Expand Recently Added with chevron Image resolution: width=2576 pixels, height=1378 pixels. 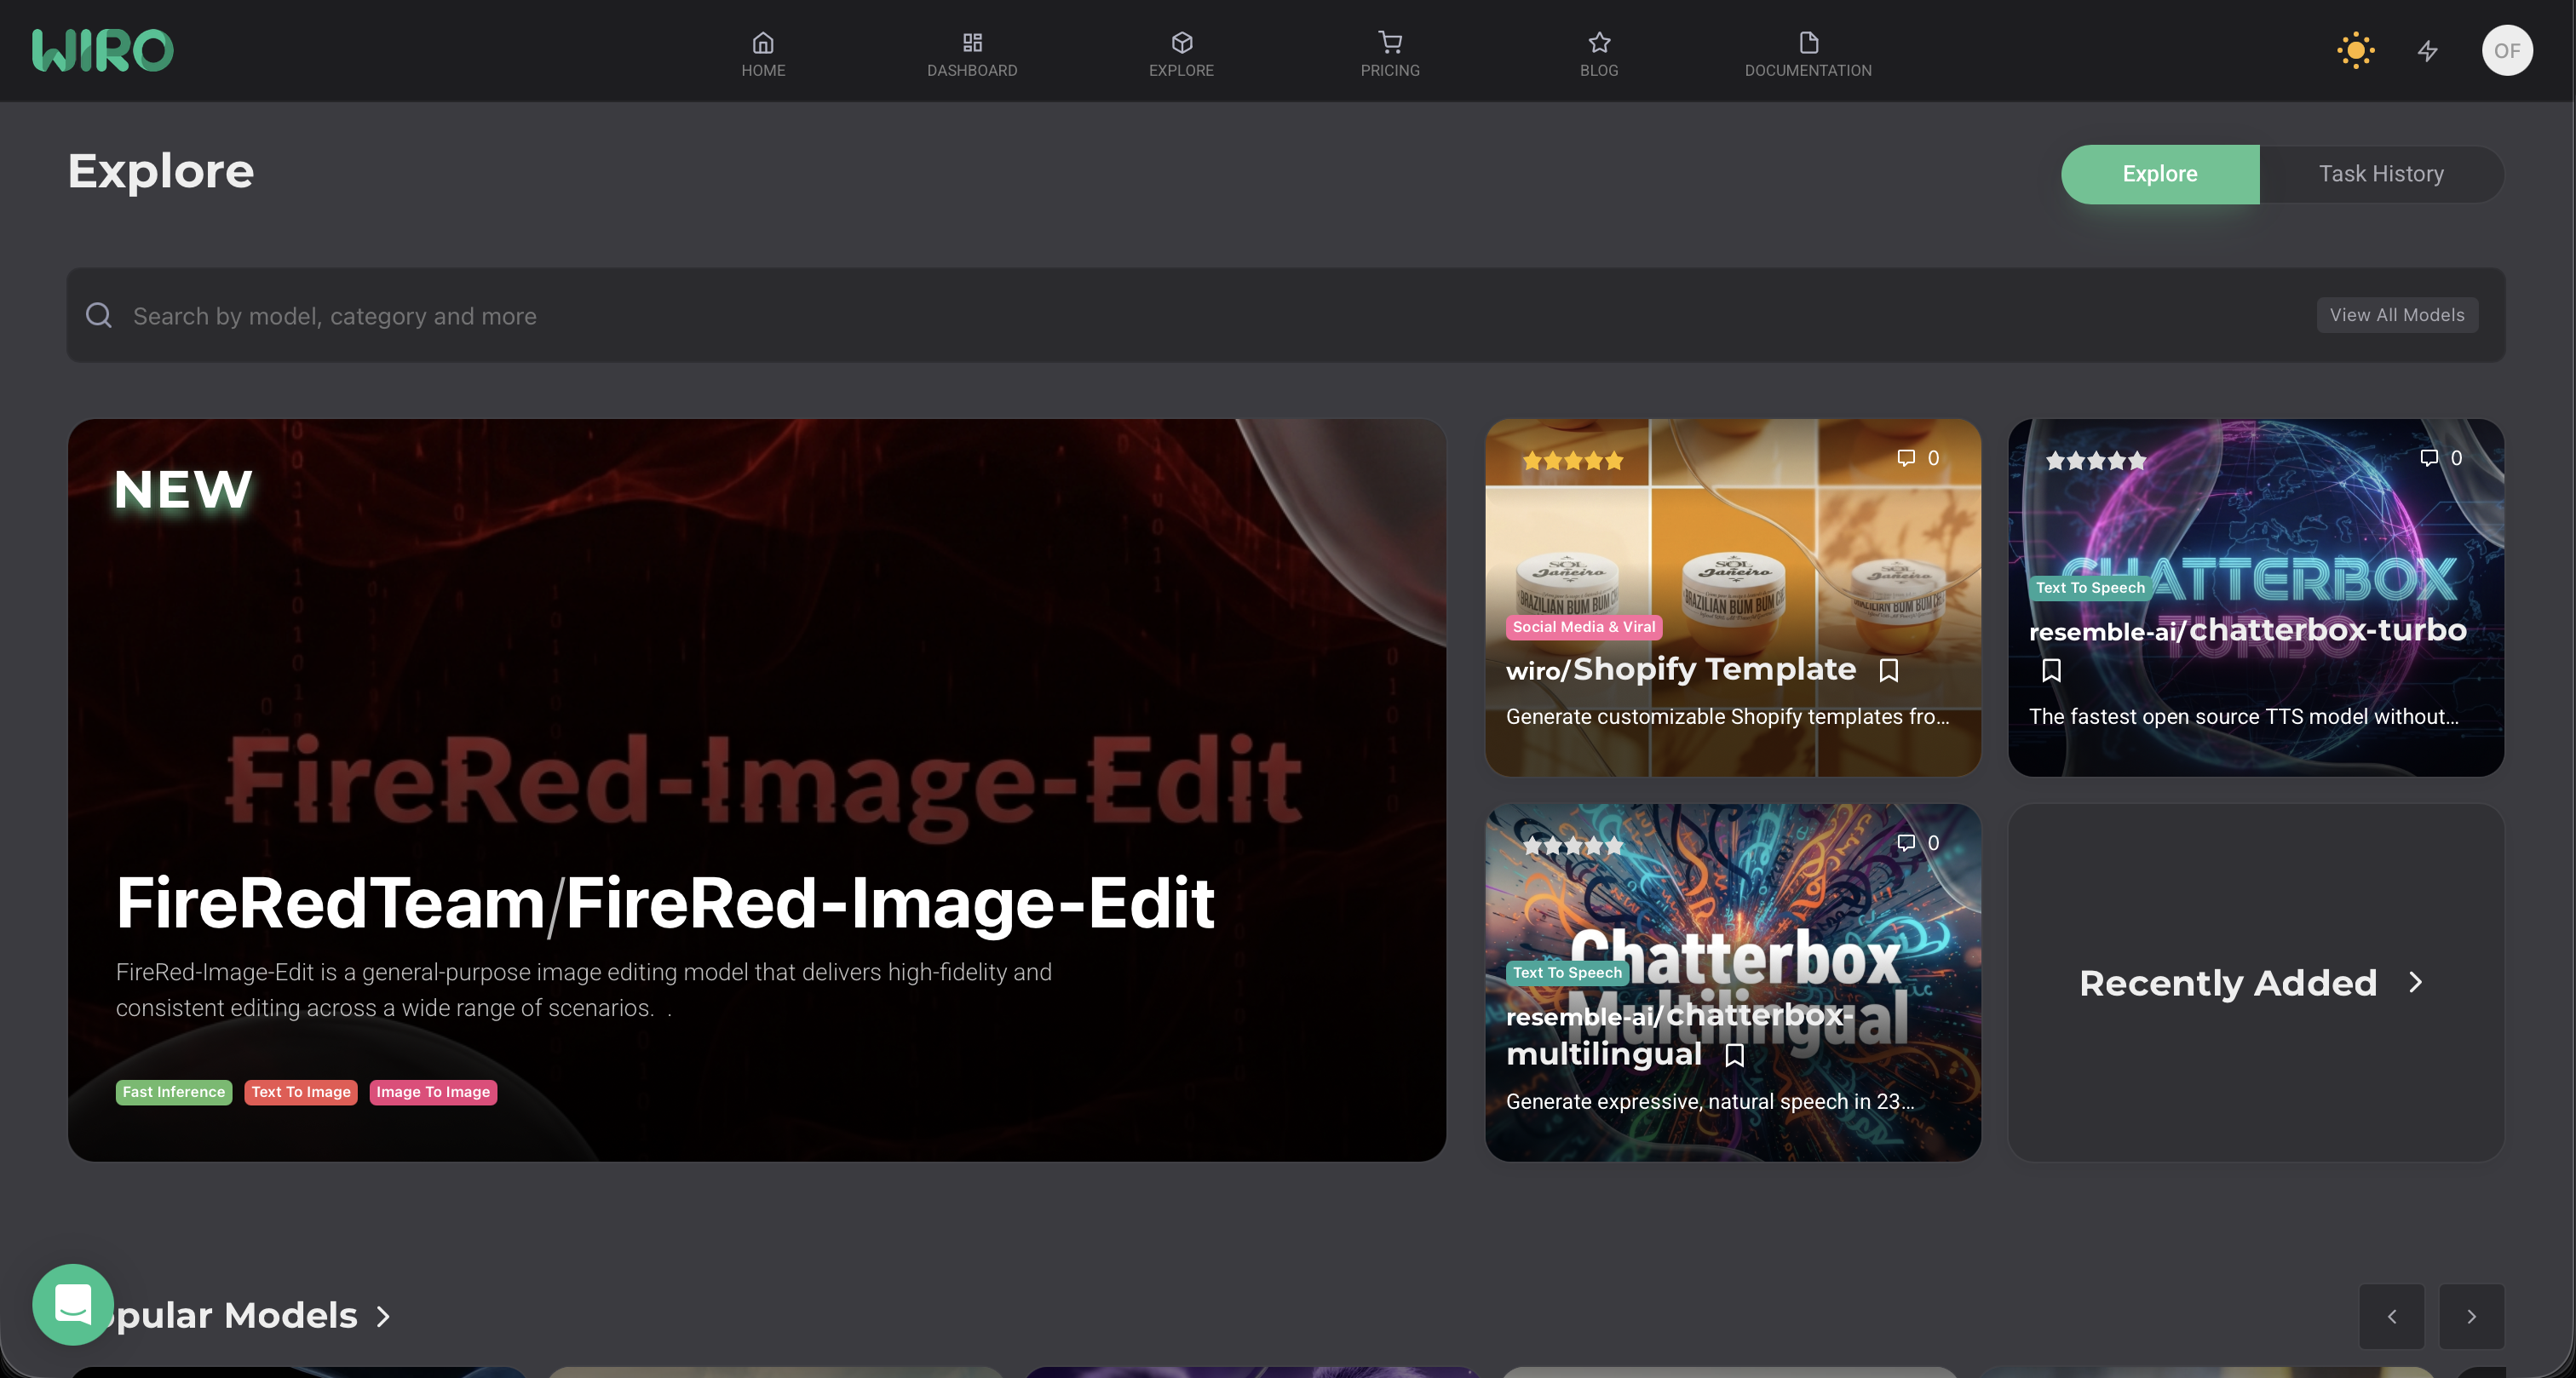2415,982
